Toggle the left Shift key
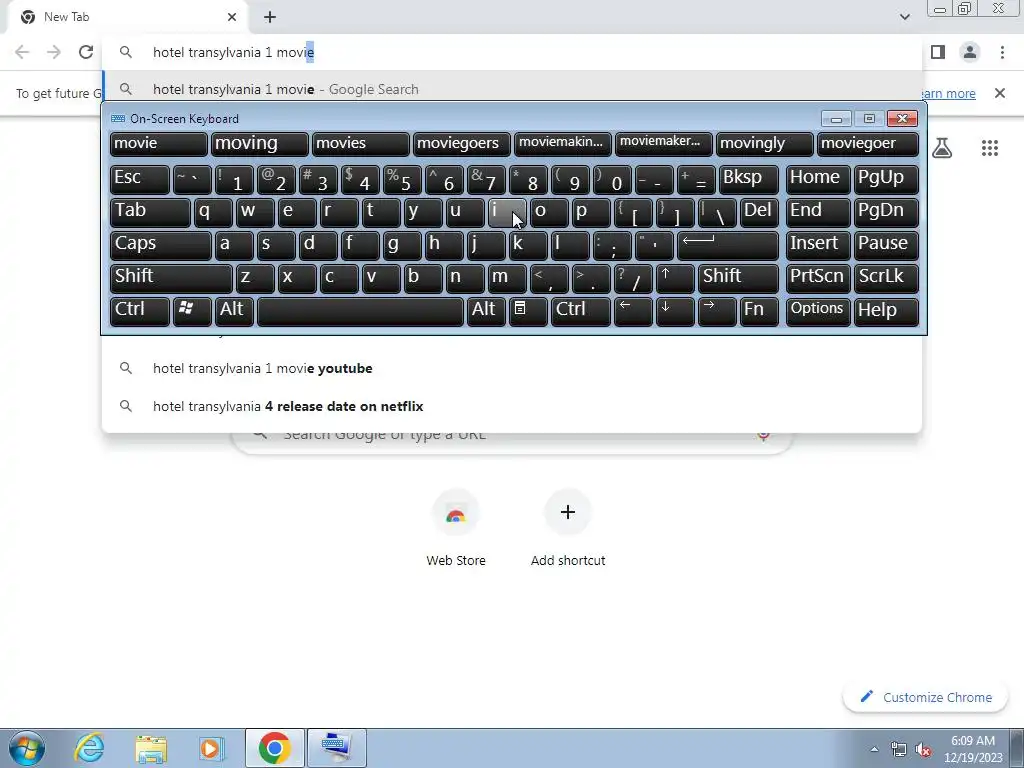The width and height of the screenshot is (1024, 768). pos(171,278)
